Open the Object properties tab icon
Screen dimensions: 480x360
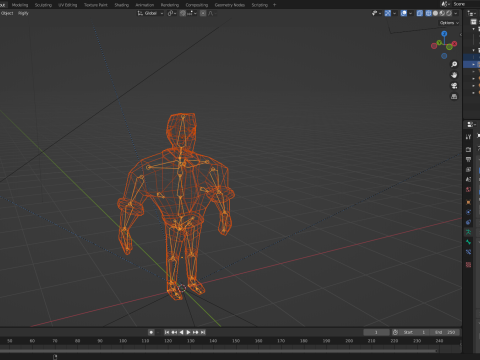point(468,202)
